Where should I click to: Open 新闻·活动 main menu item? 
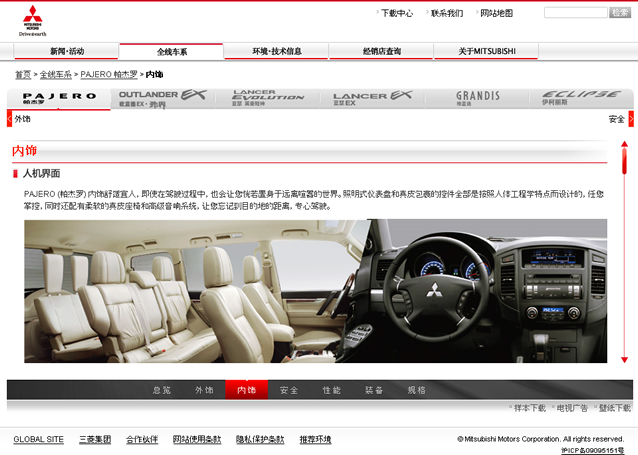pyautogui.click(x=66, y=51)
